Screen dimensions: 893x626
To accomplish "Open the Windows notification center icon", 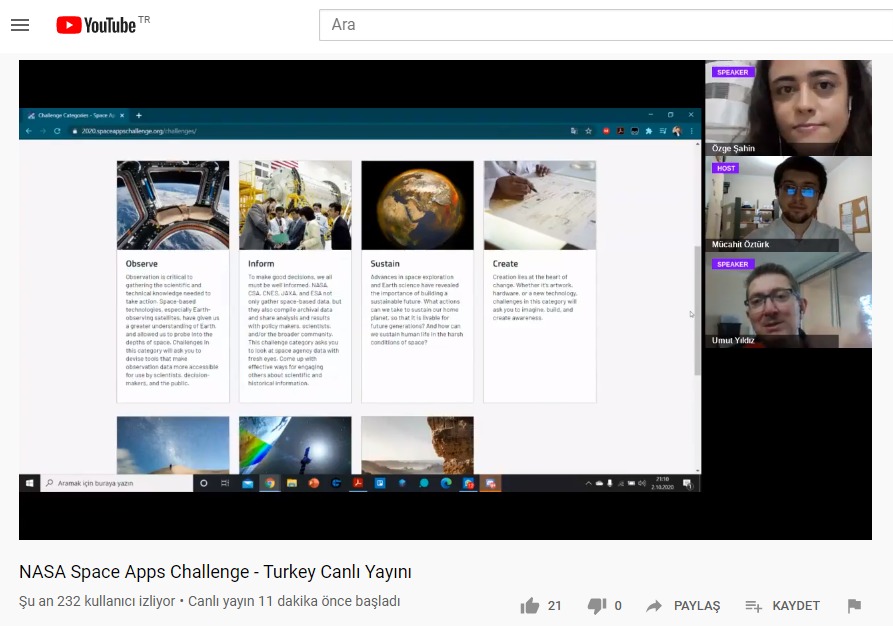I will point(687,484).
